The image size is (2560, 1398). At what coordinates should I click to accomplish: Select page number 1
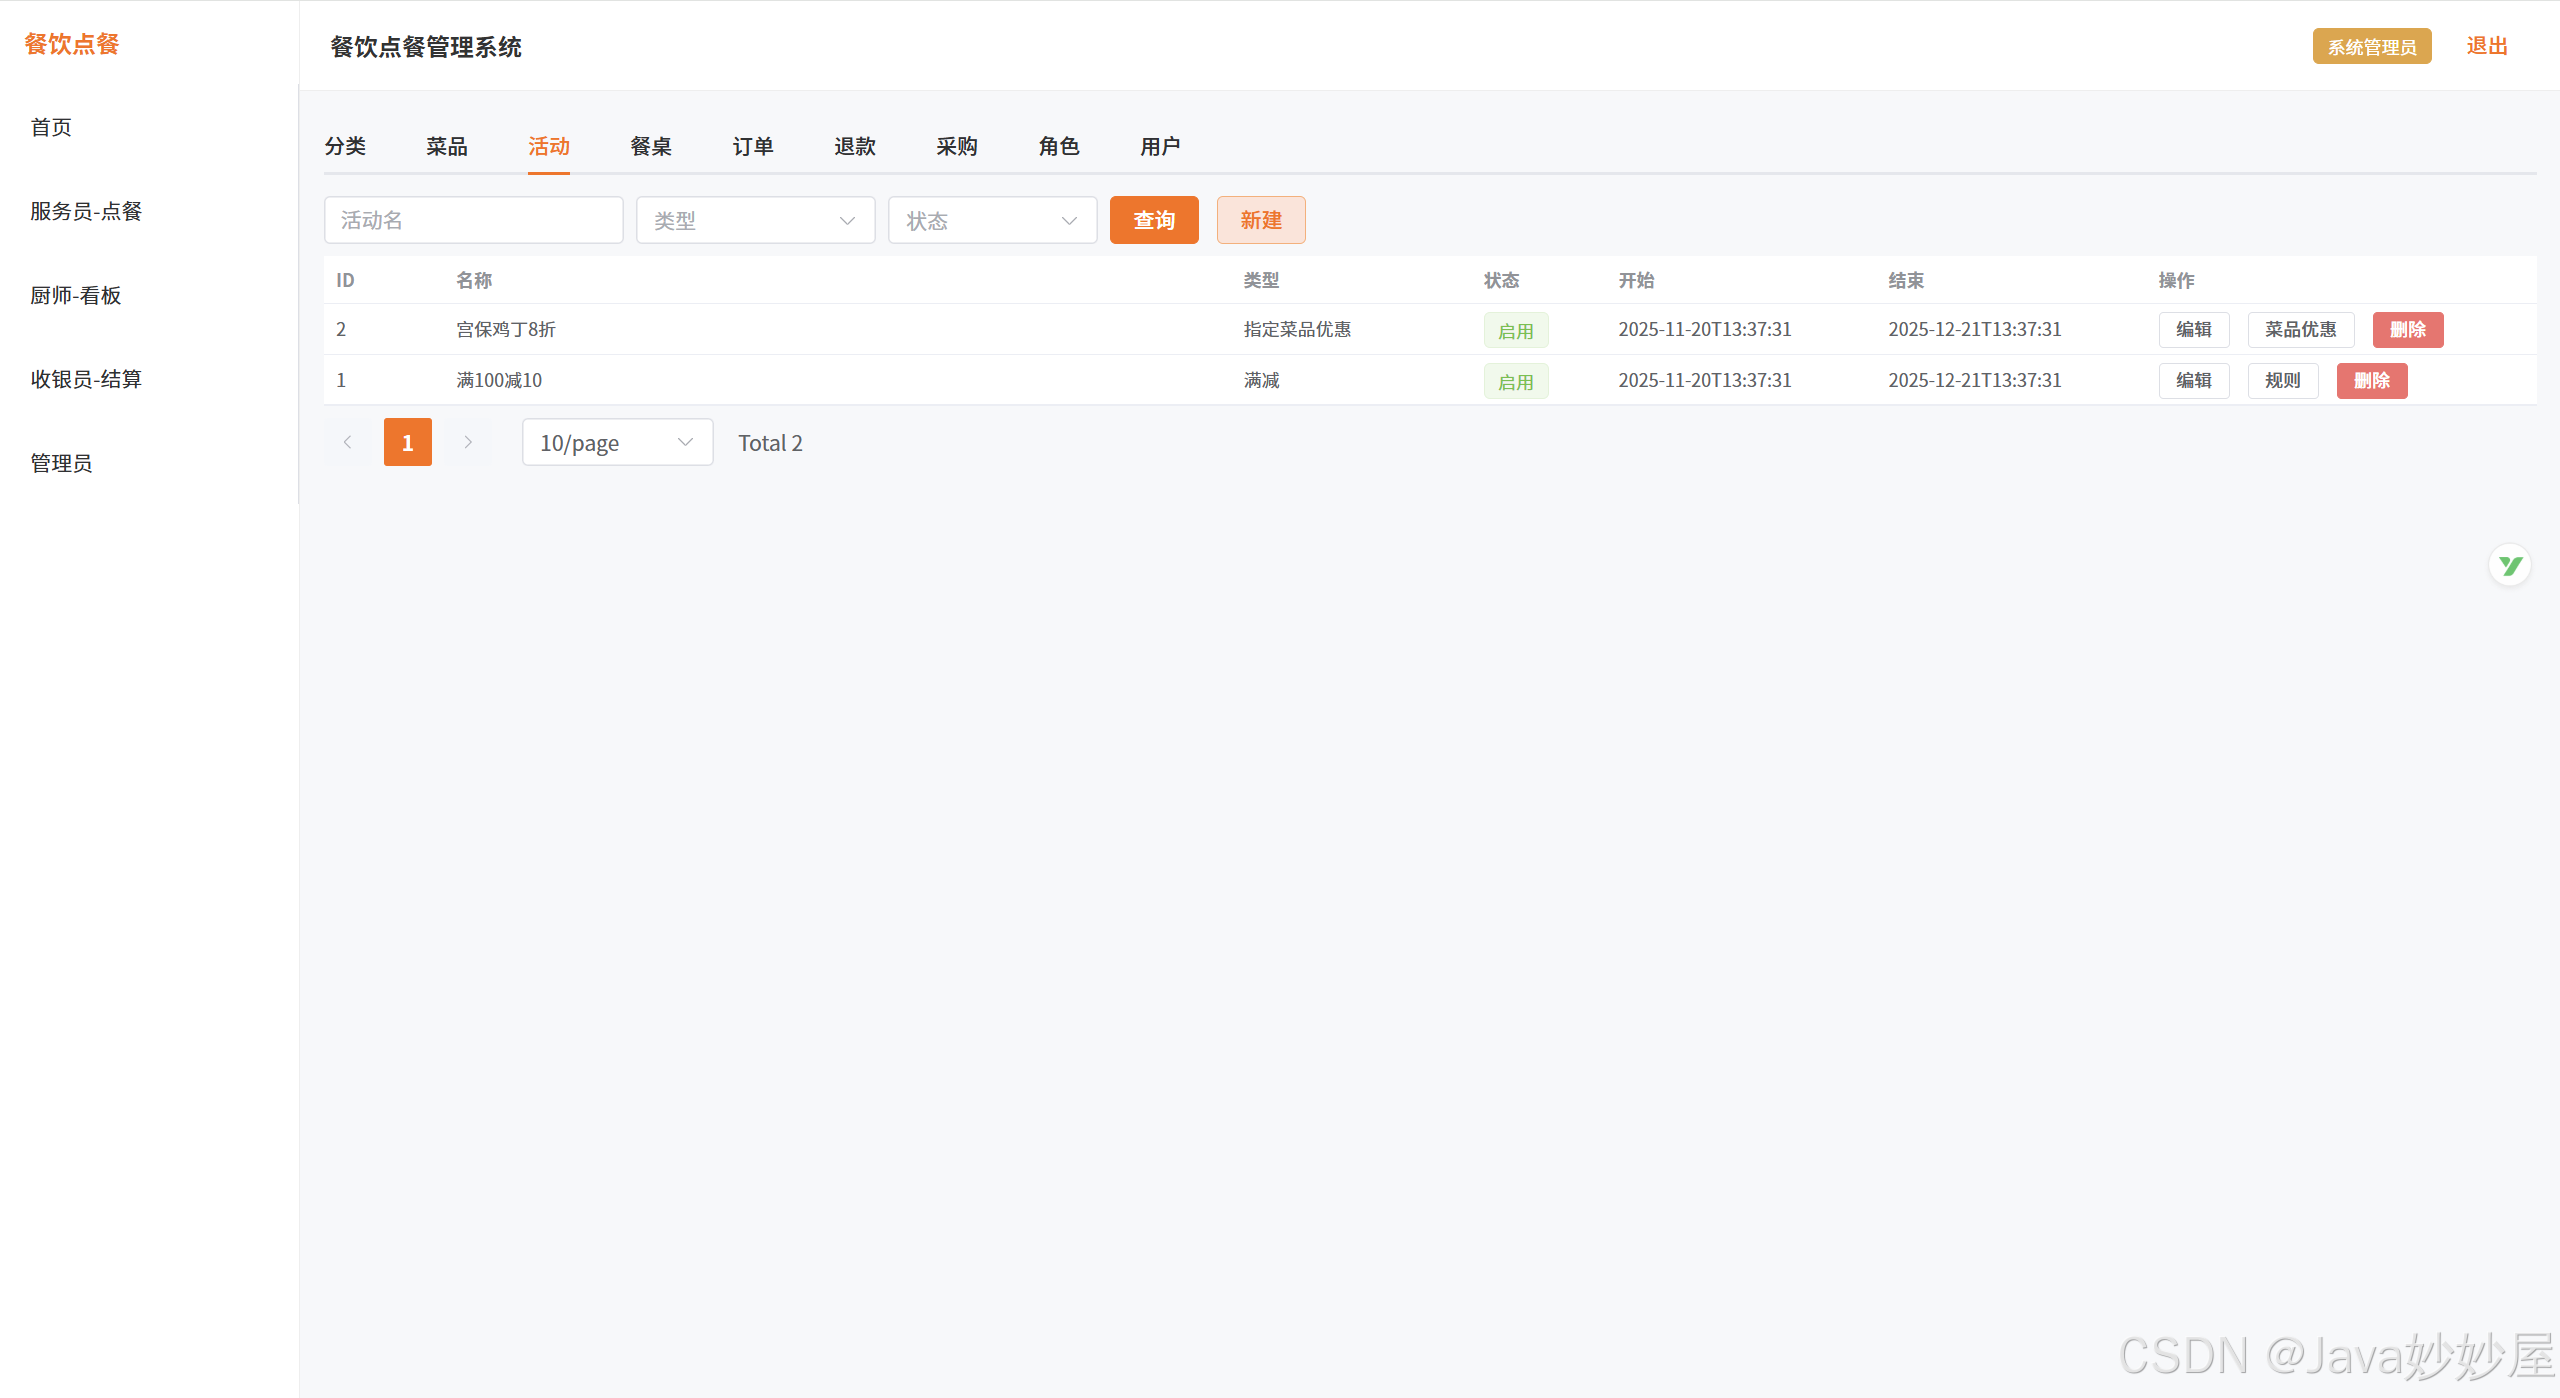coord(407,442)
